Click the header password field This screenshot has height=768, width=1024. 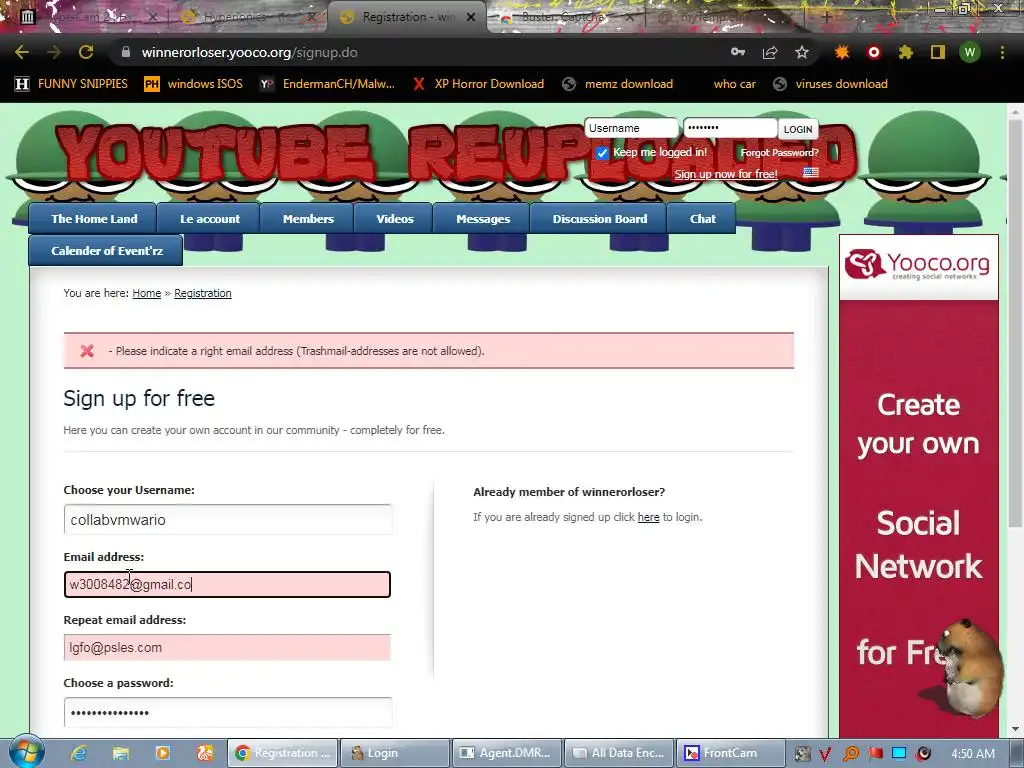[x=729, y=128]
